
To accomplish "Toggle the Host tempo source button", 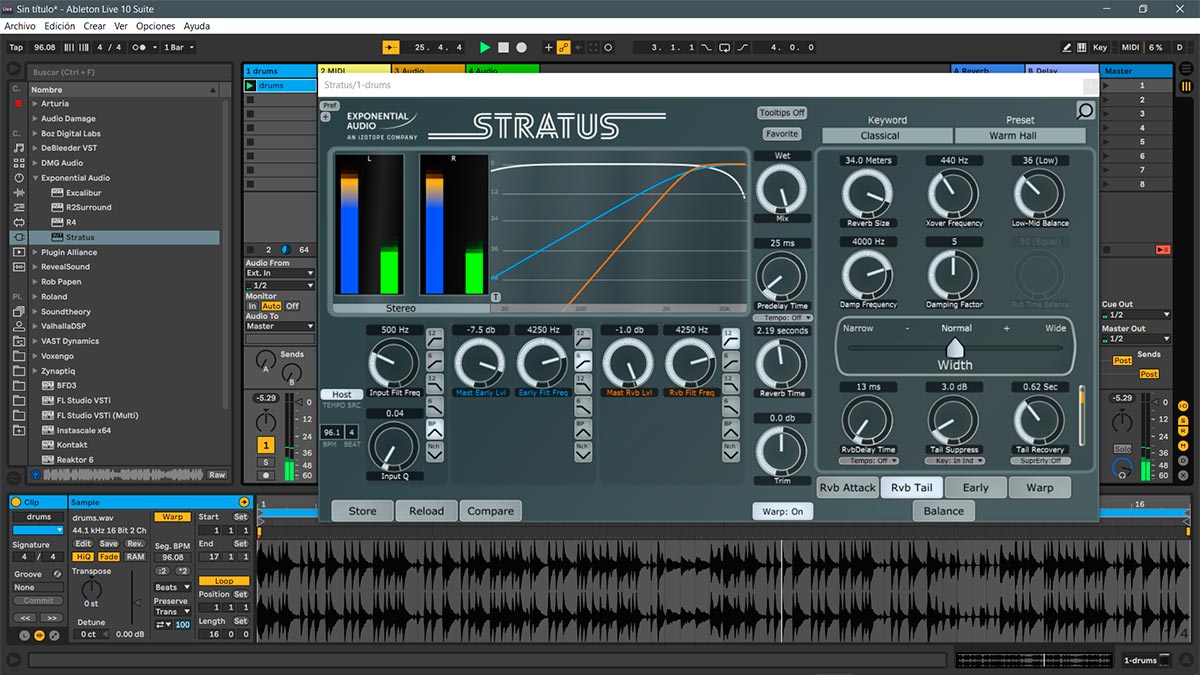I will (x=342, y=395).
